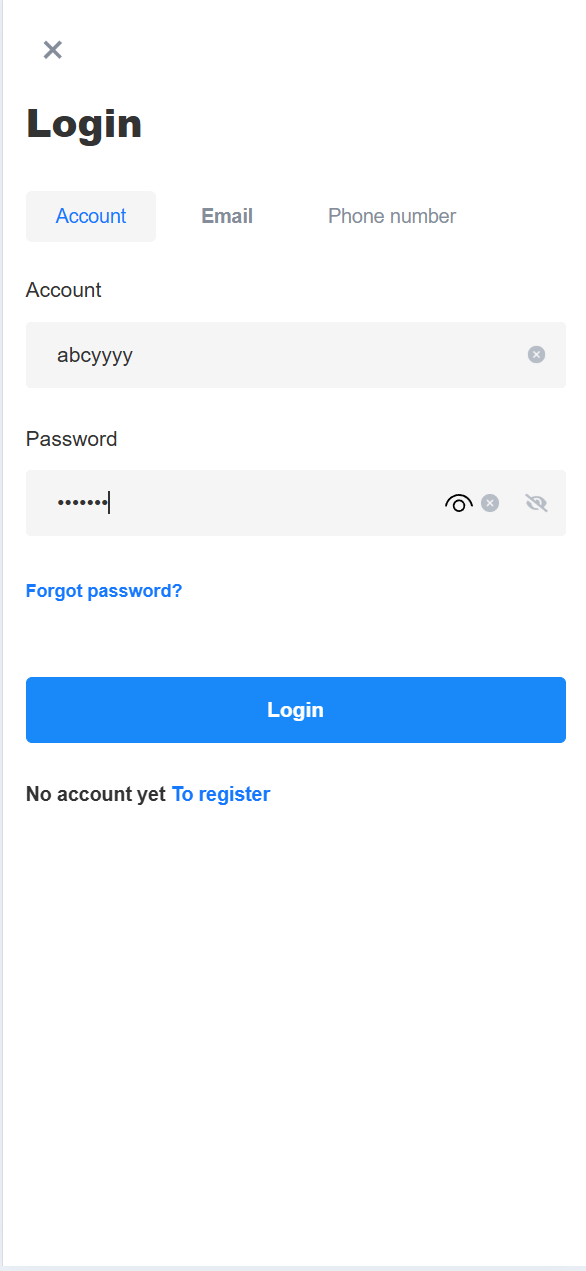The image size is (586, 1271).
Task: Click the masked password dots
Action: click(82, 503)
